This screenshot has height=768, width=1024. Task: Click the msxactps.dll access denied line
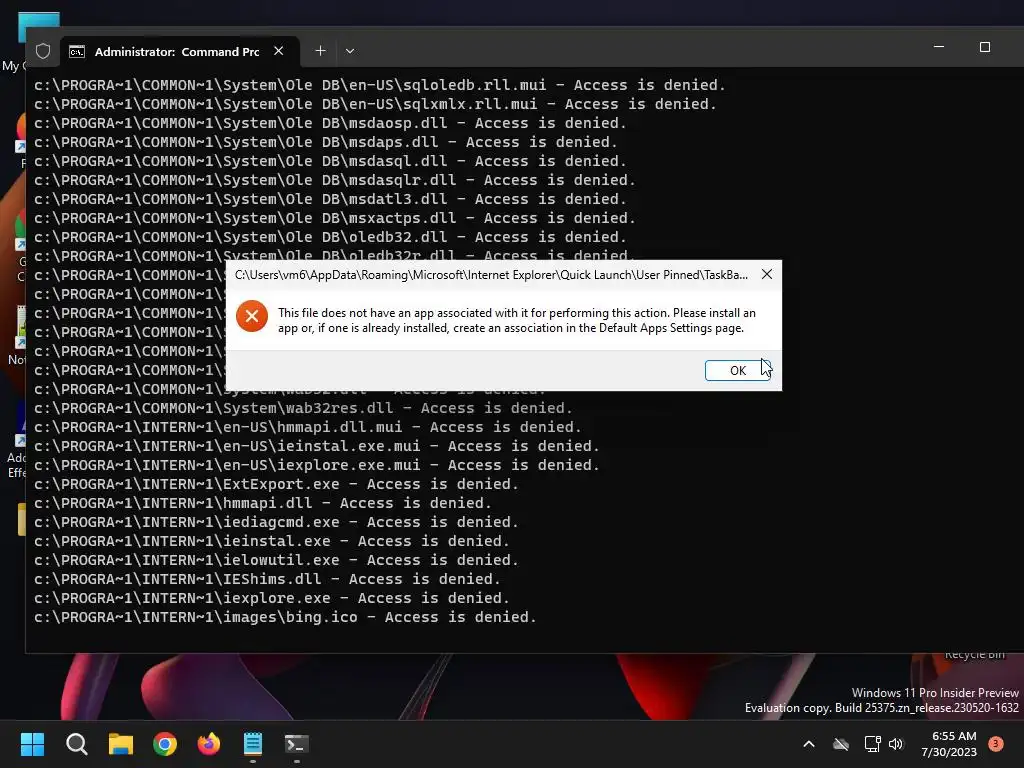(x=334, y=217)
